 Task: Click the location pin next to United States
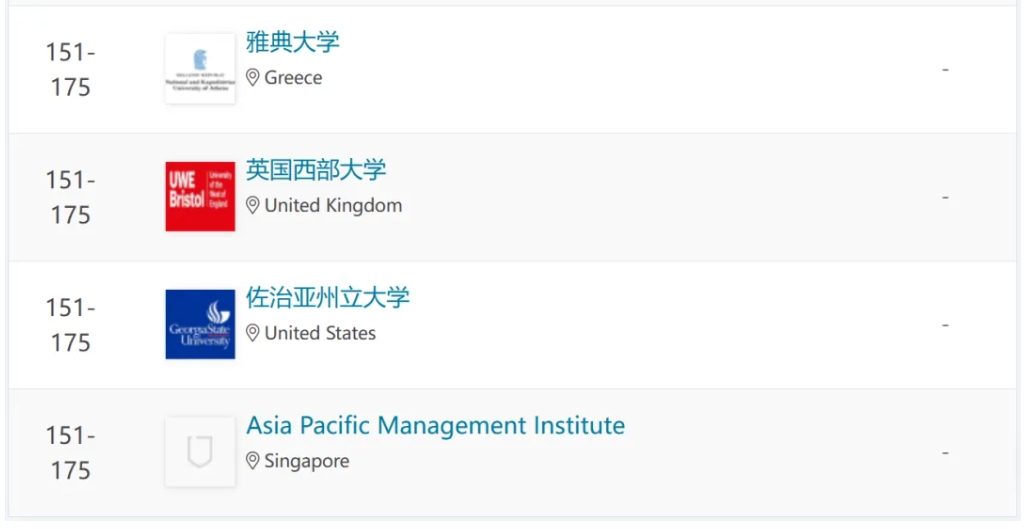tap(253, 333)
